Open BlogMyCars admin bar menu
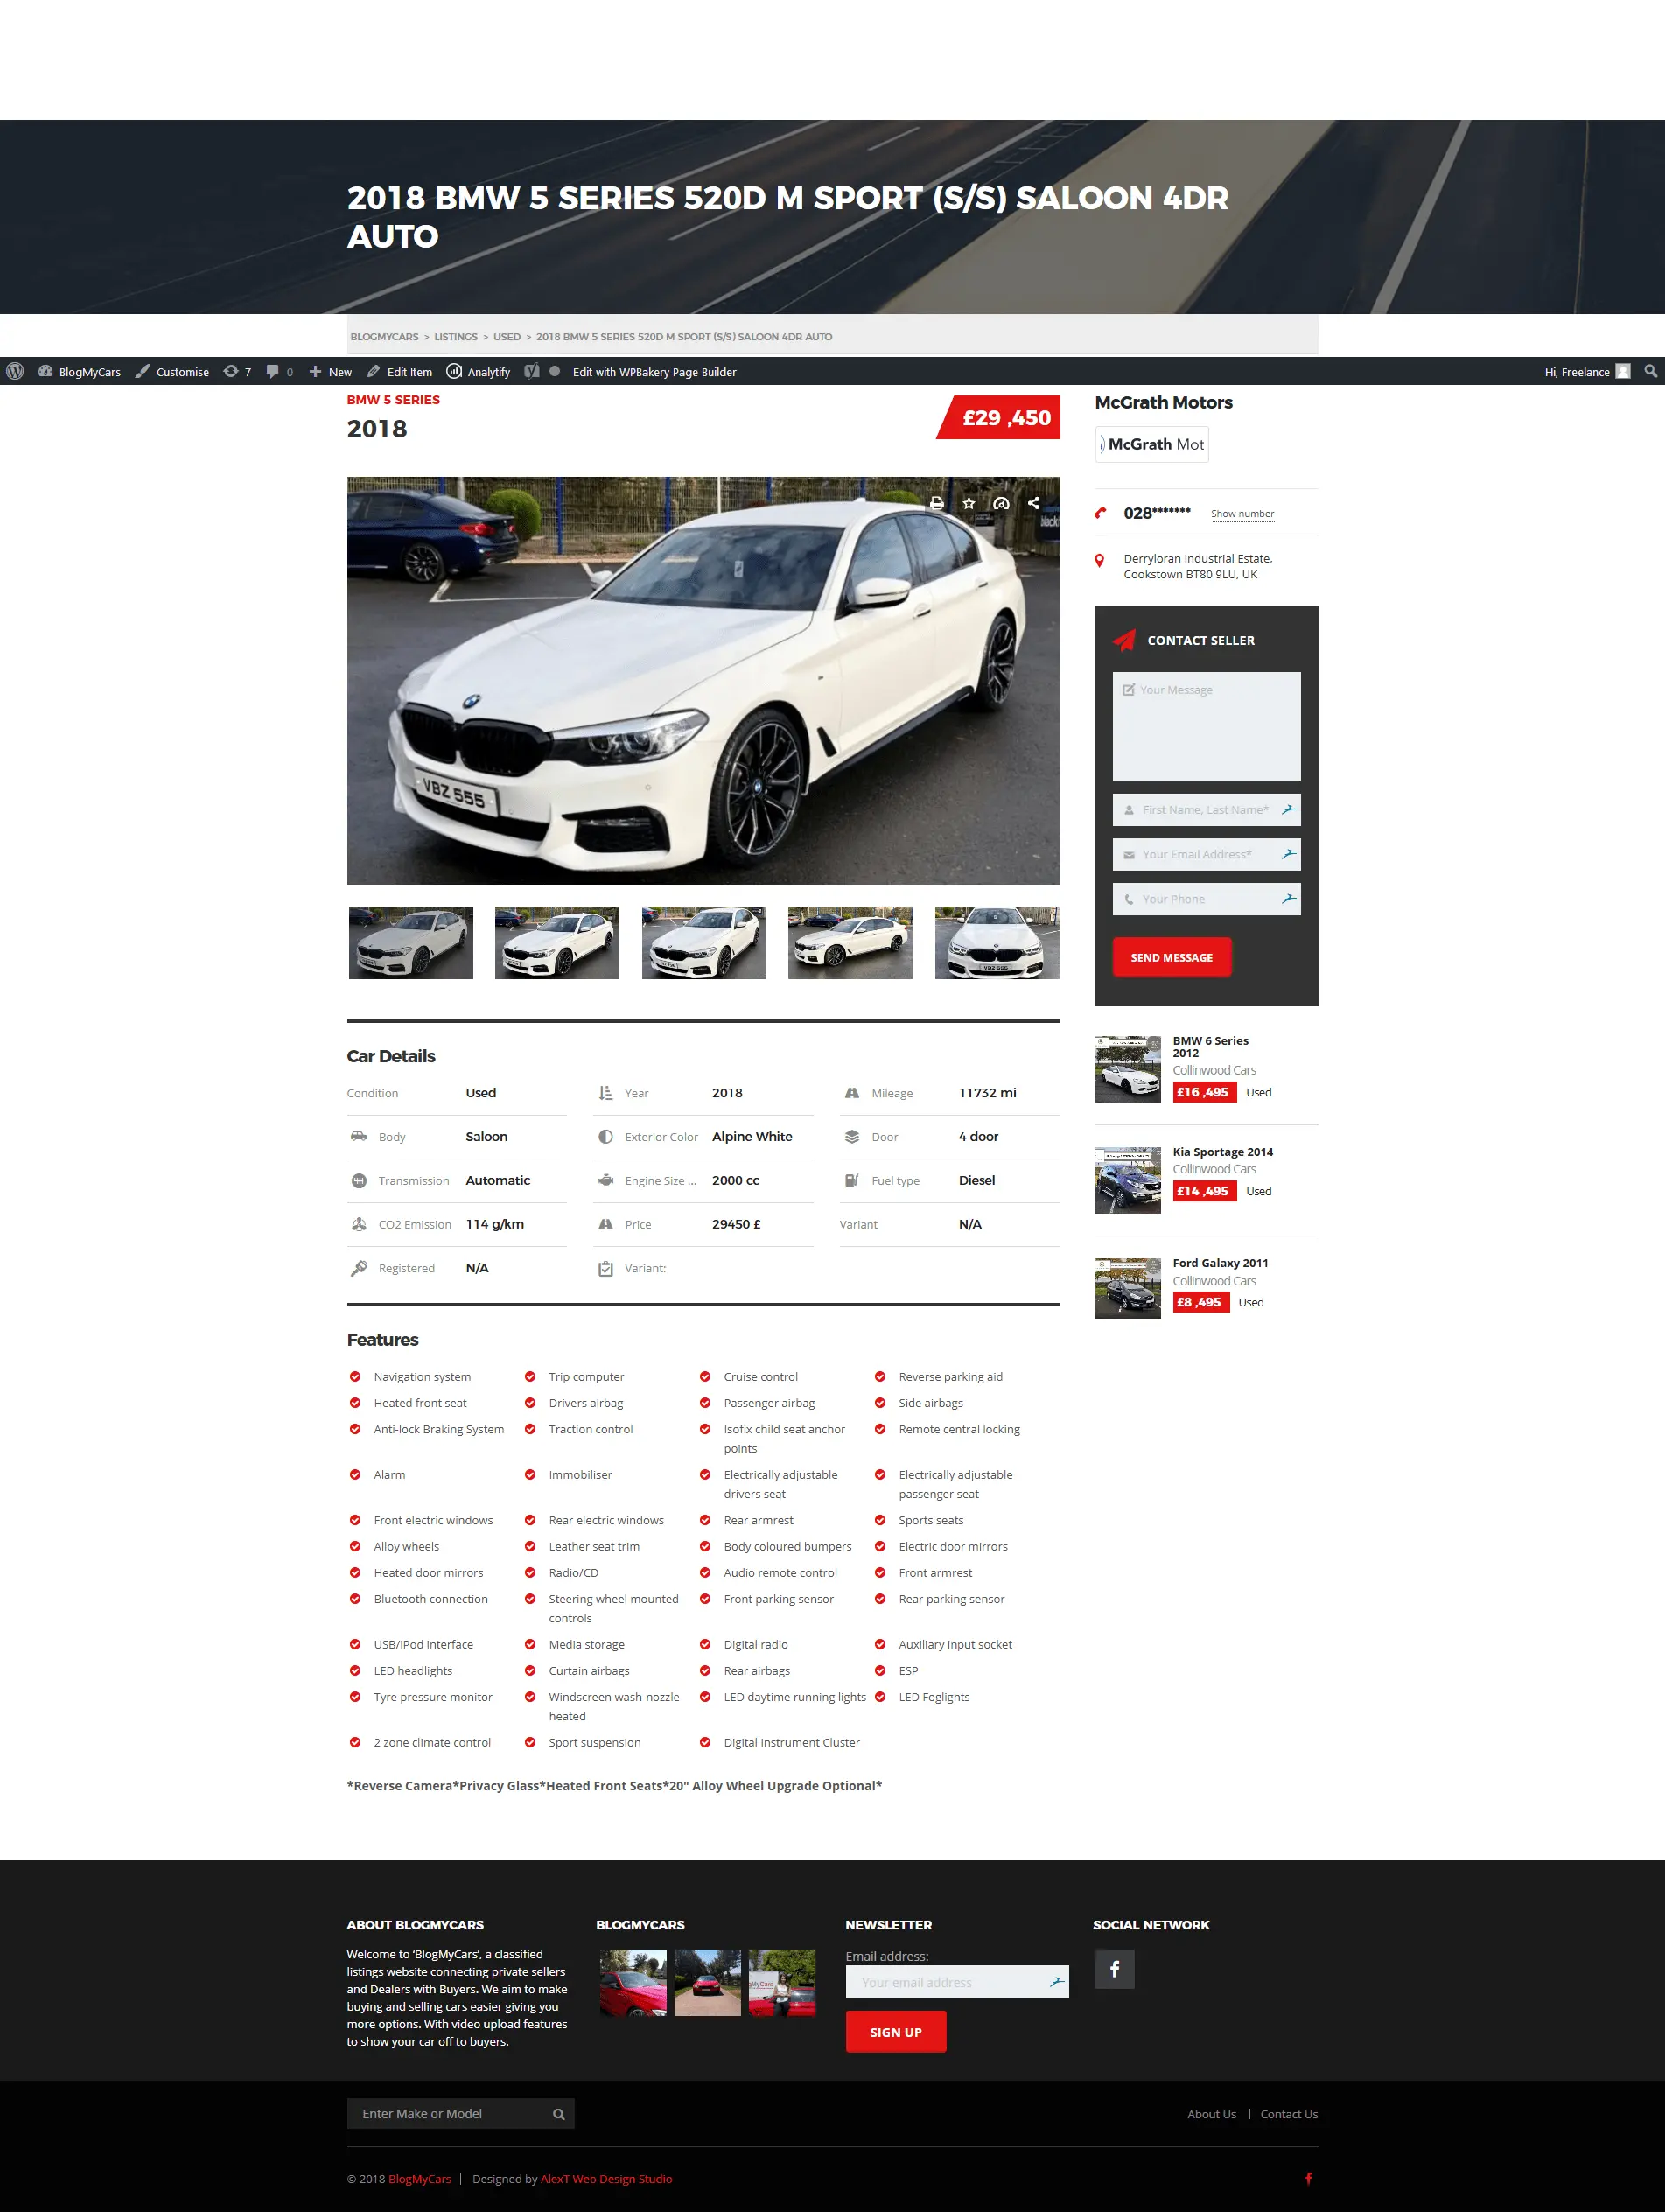 (80, 371)
